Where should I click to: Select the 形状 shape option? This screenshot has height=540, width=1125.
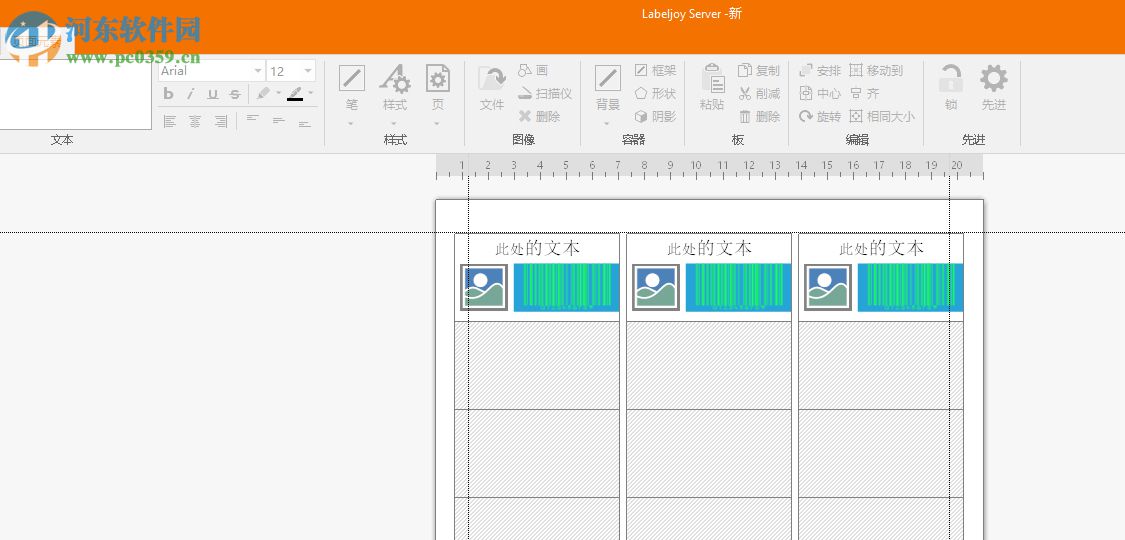(x=656, y=93)
